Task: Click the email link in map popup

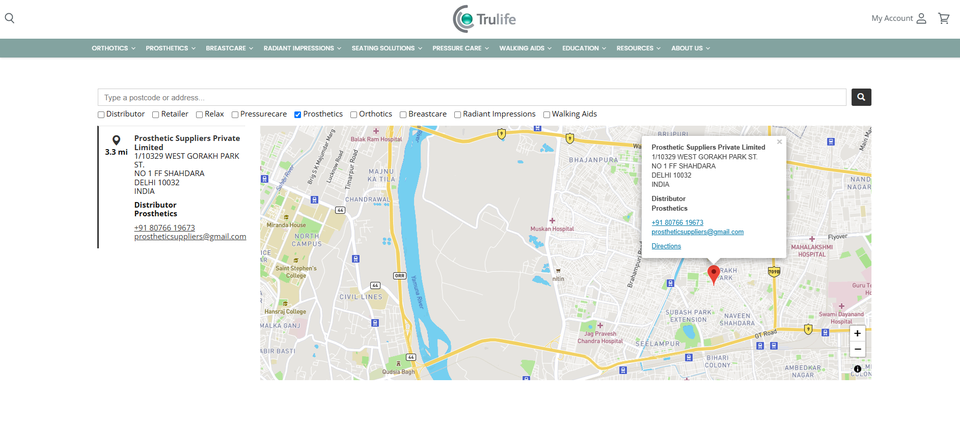Action: (697, 232)
